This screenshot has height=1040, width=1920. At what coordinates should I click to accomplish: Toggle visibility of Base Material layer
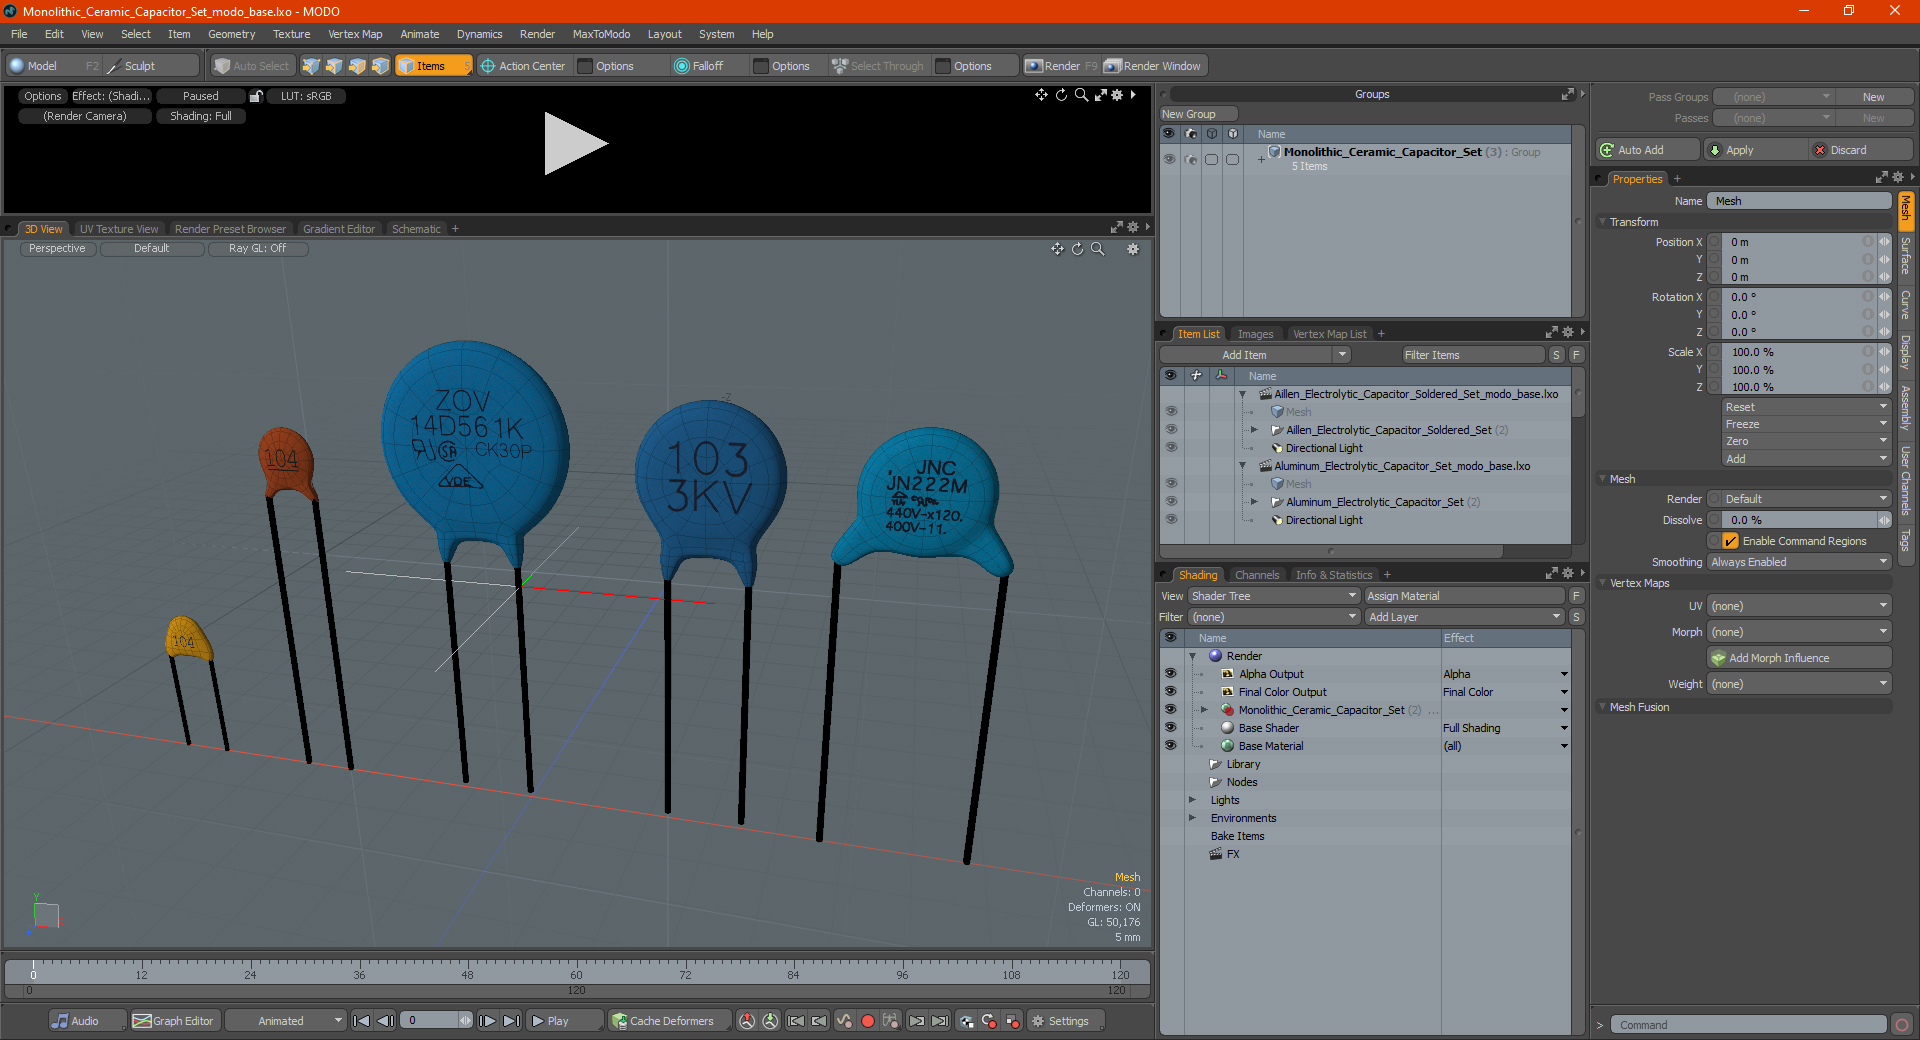click(1170, 746)
